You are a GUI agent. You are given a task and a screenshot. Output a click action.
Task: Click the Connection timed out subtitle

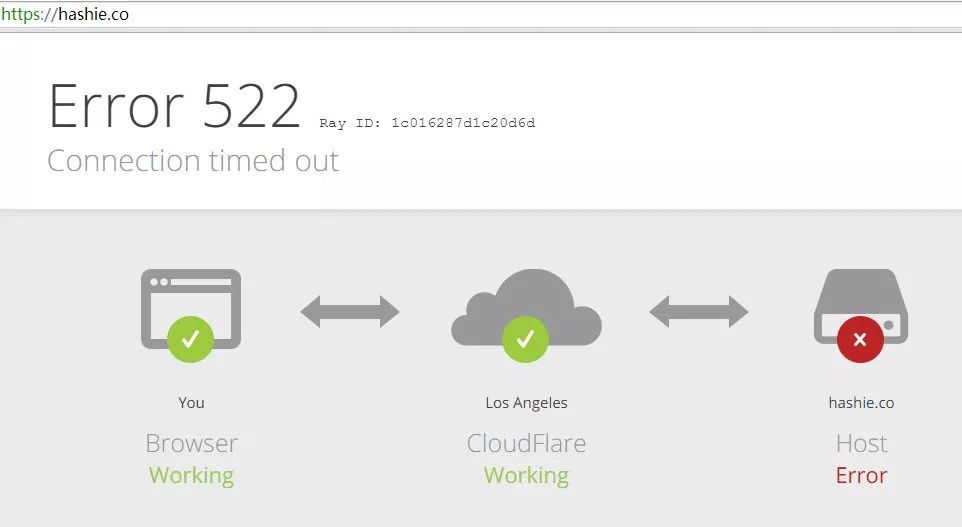[x=193, y=161]
